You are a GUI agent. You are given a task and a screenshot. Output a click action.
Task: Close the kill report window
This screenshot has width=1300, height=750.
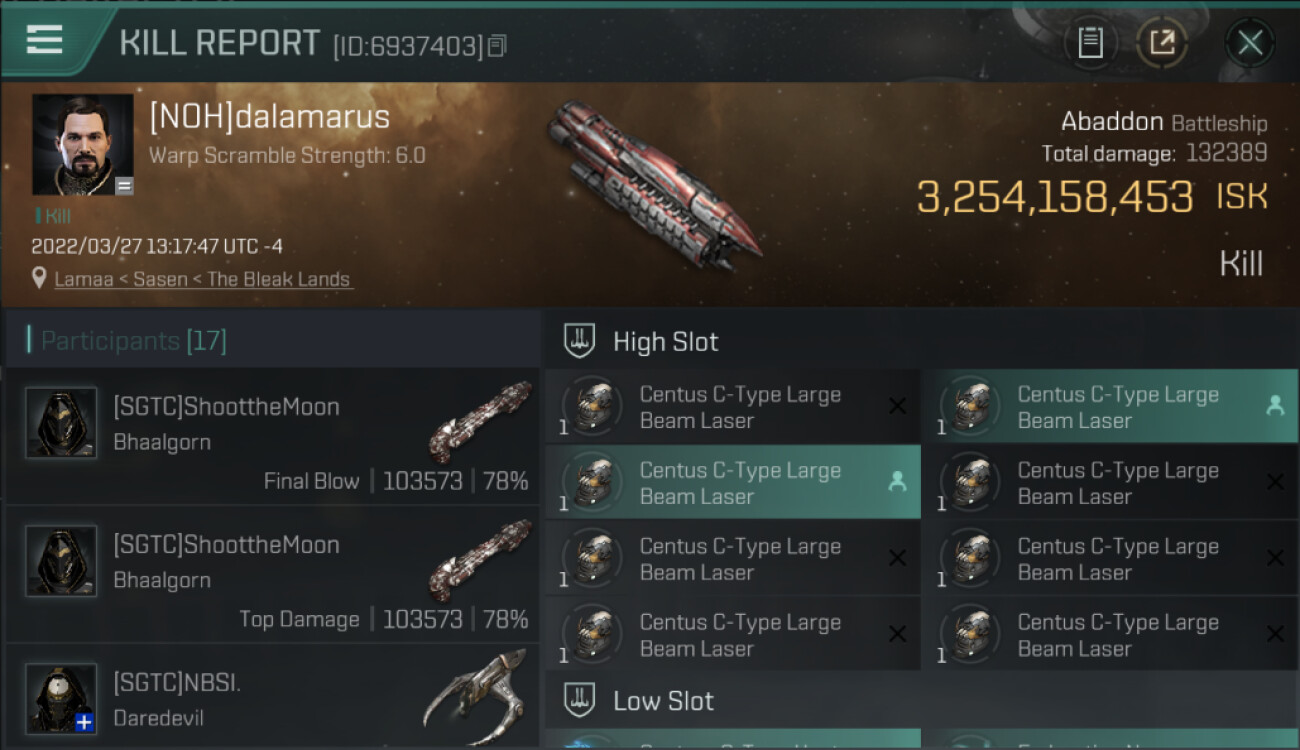[1249, 43]
